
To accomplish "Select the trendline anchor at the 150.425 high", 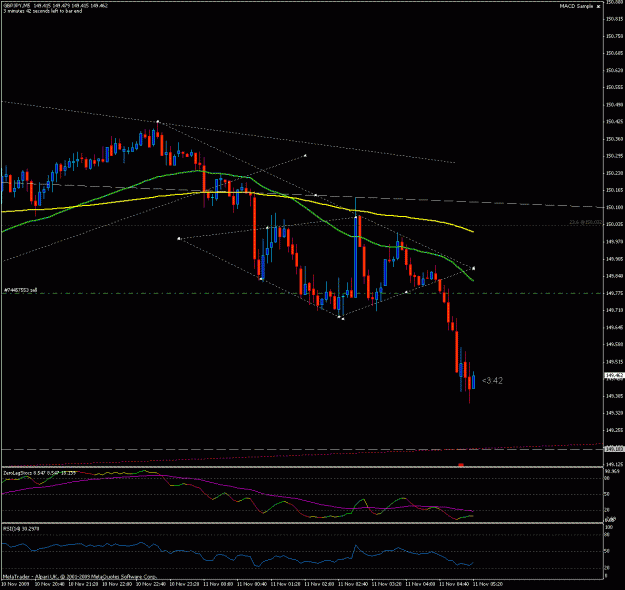I will pyautogui.click(x=158, y=121).
